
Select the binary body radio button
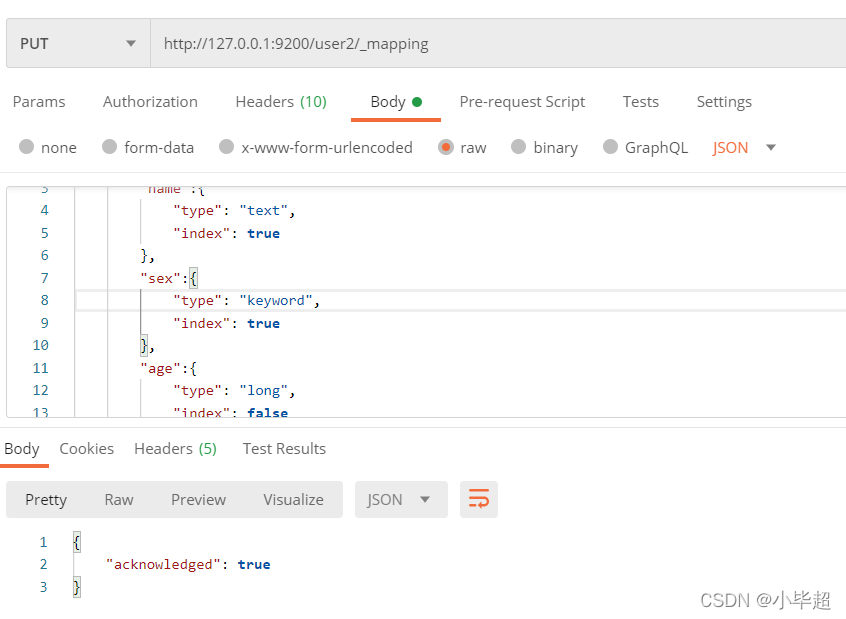point(518,147)
